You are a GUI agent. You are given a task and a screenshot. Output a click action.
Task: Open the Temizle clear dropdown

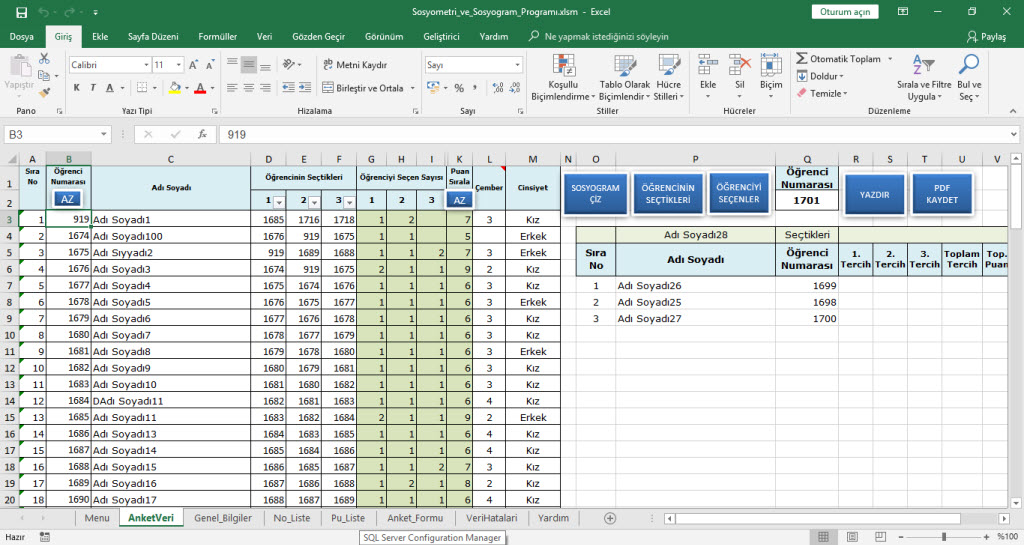click(822, 93)
